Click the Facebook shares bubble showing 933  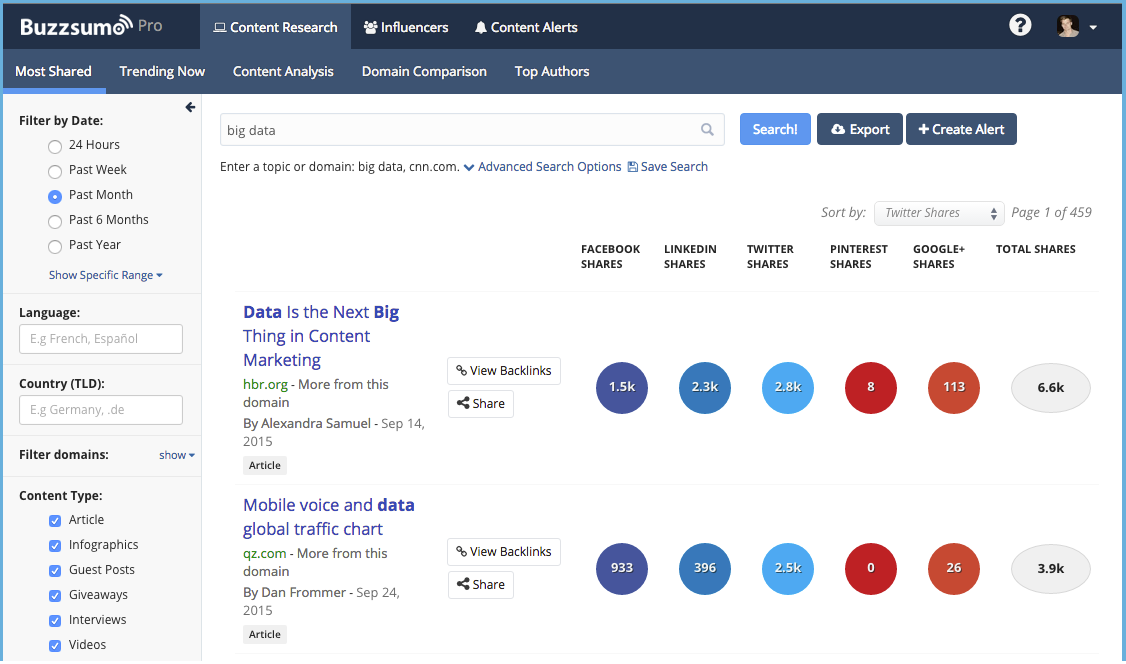pos(621,568)
